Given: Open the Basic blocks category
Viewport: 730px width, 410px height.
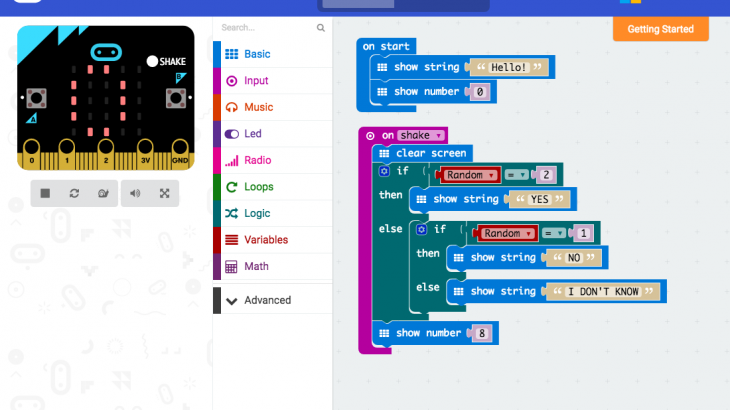Looking at the screenshot, I should pyautogui.click(x=273, y=54).
